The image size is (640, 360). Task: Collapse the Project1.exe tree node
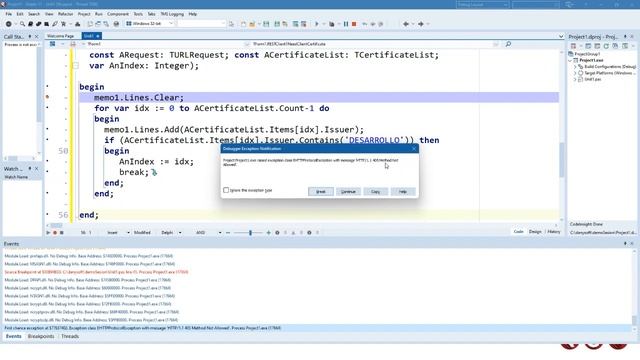pyautogui.click(x=571, y=60)
